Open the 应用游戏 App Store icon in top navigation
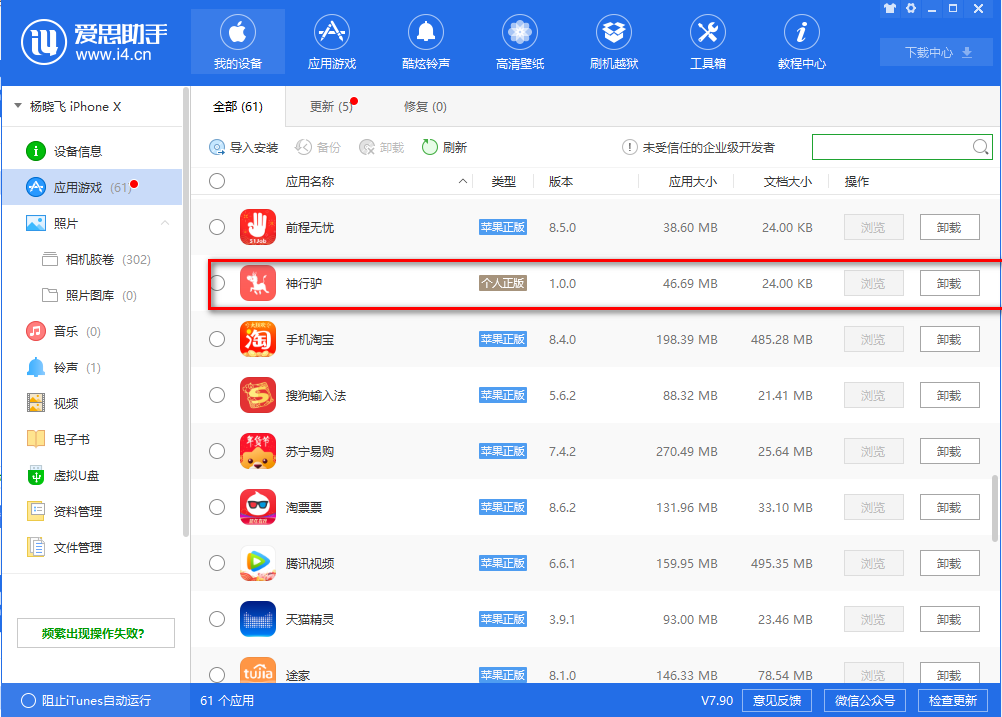The height and width of the screenshot is (717, 1002). pos(332,34)
